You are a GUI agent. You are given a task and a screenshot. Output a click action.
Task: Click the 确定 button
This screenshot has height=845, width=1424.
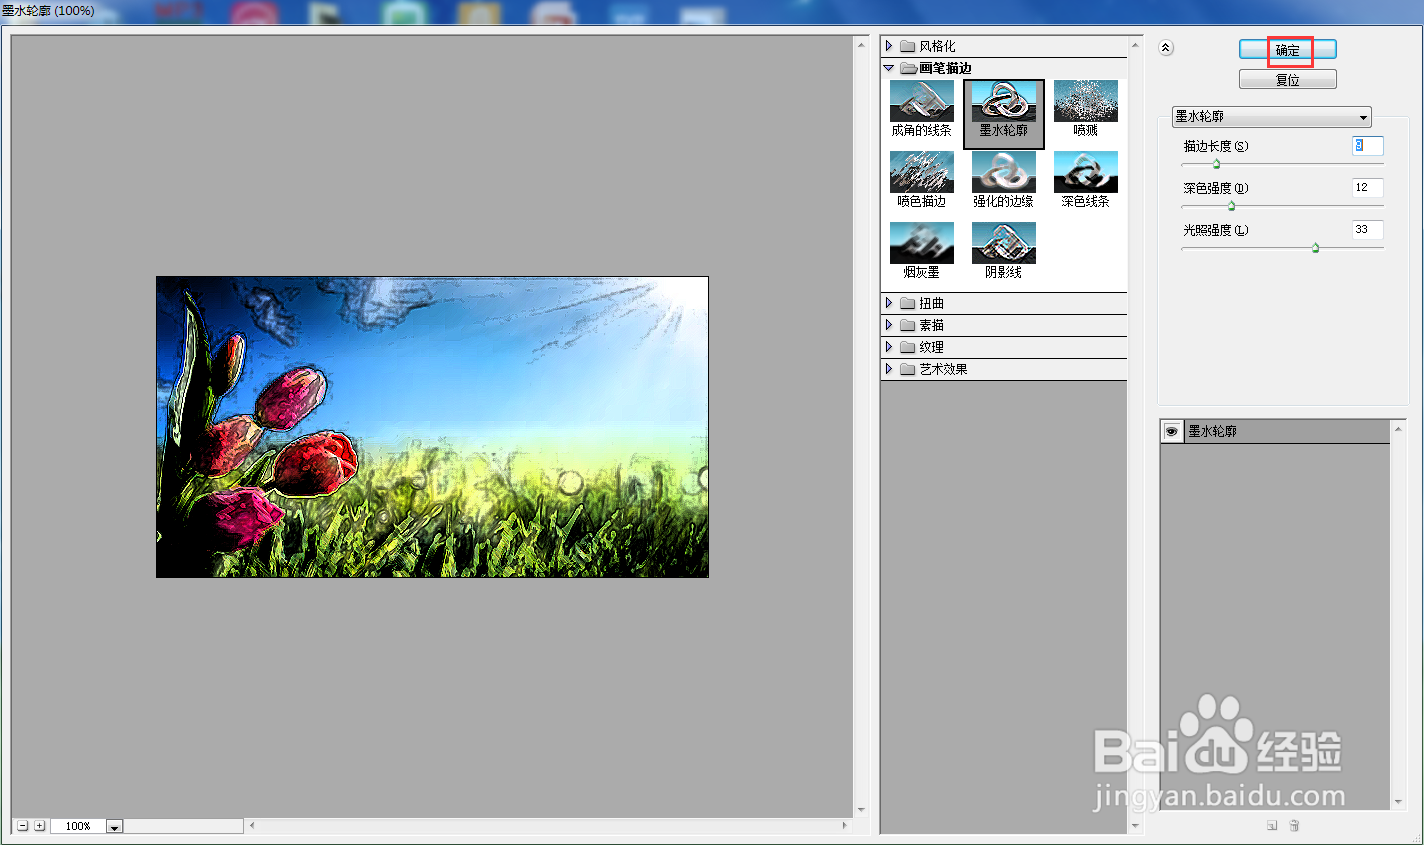[1287, 50]
